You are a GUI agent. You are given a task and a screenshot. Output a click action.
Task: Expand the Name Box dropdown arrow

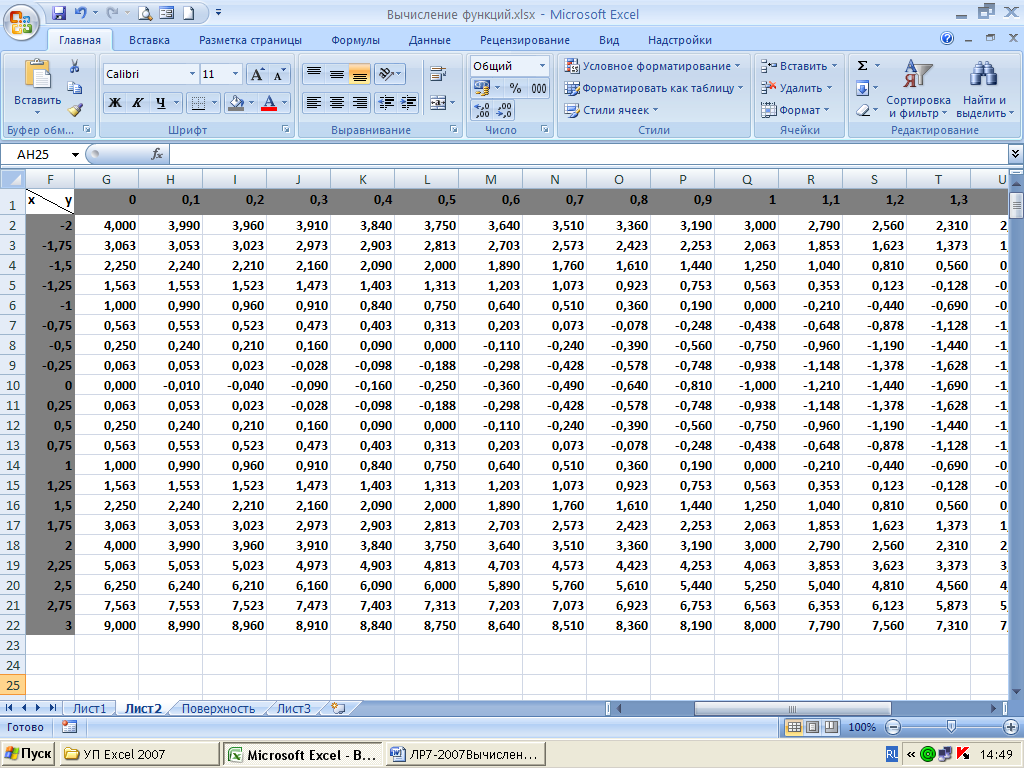click(75, 155)
